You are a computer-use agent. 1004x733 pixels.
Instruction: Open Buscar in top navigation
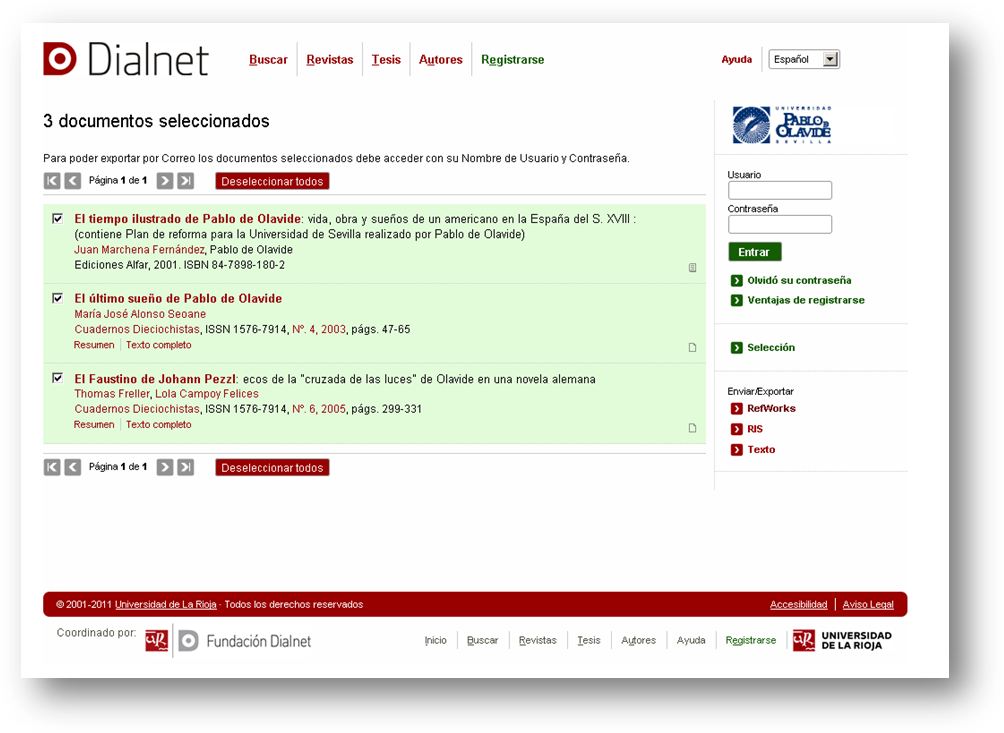pyautogui.click(x=268, y=60)
